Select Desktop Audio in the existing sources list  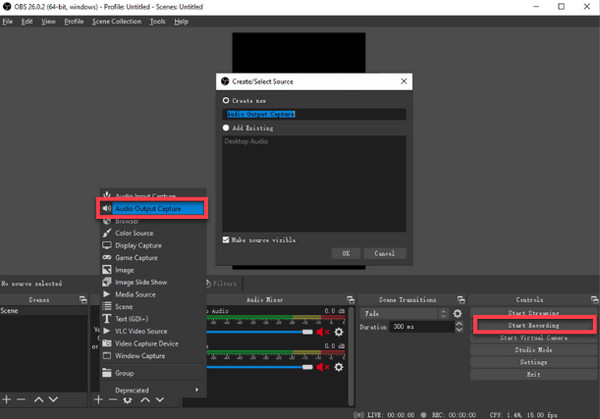(246, 141)
